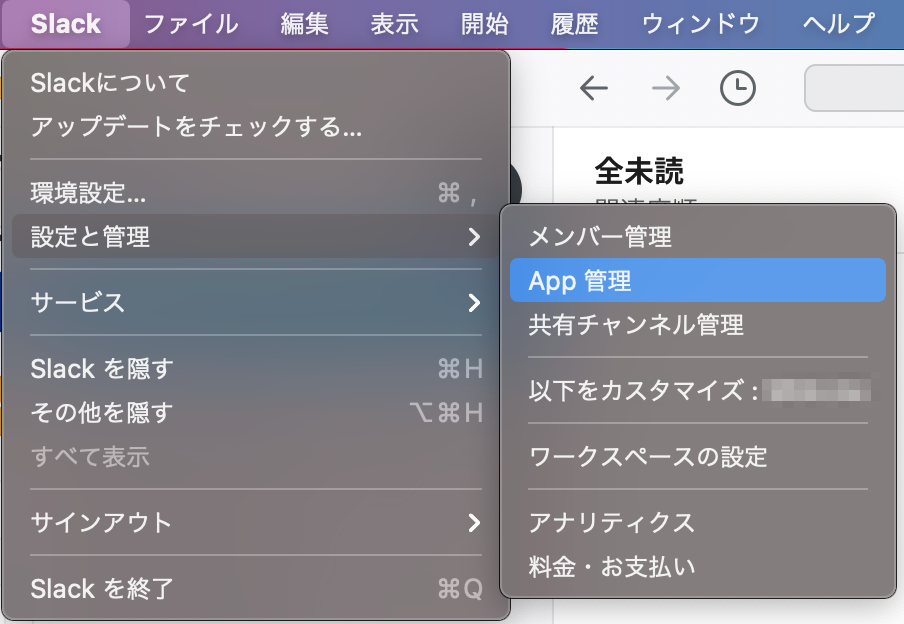Open the ヘルプ menu

point(839,24)
